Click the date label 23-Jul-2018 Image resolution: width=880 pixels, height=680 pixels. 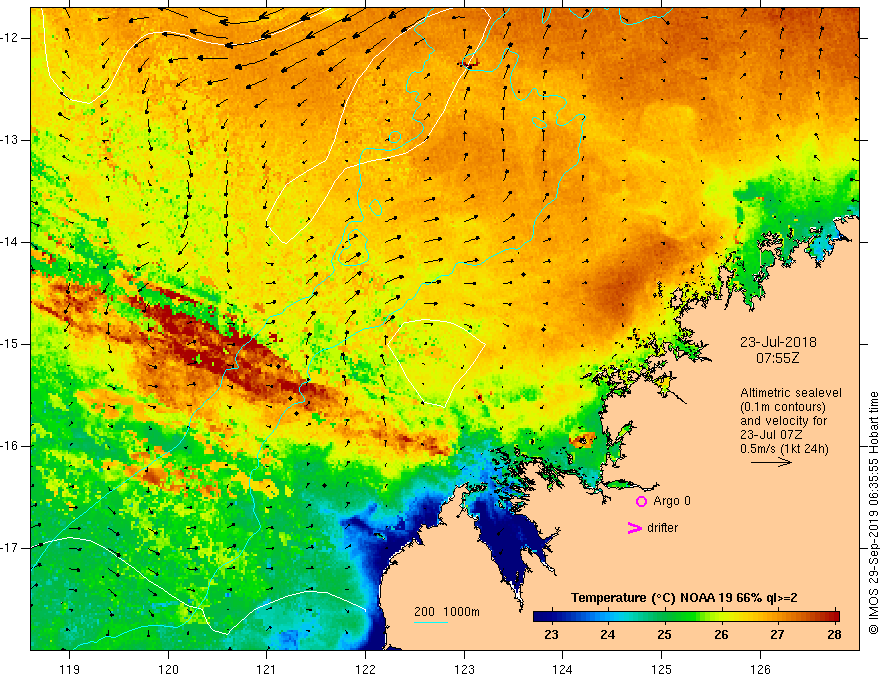tap(778, 342)
